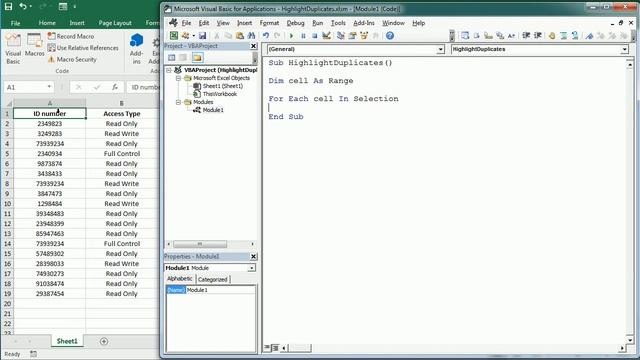Screen dimensions: 640x360
Task: Open Excel Name Box dropdown arrow
Action: pyautogui.click(x=49, y=87)
